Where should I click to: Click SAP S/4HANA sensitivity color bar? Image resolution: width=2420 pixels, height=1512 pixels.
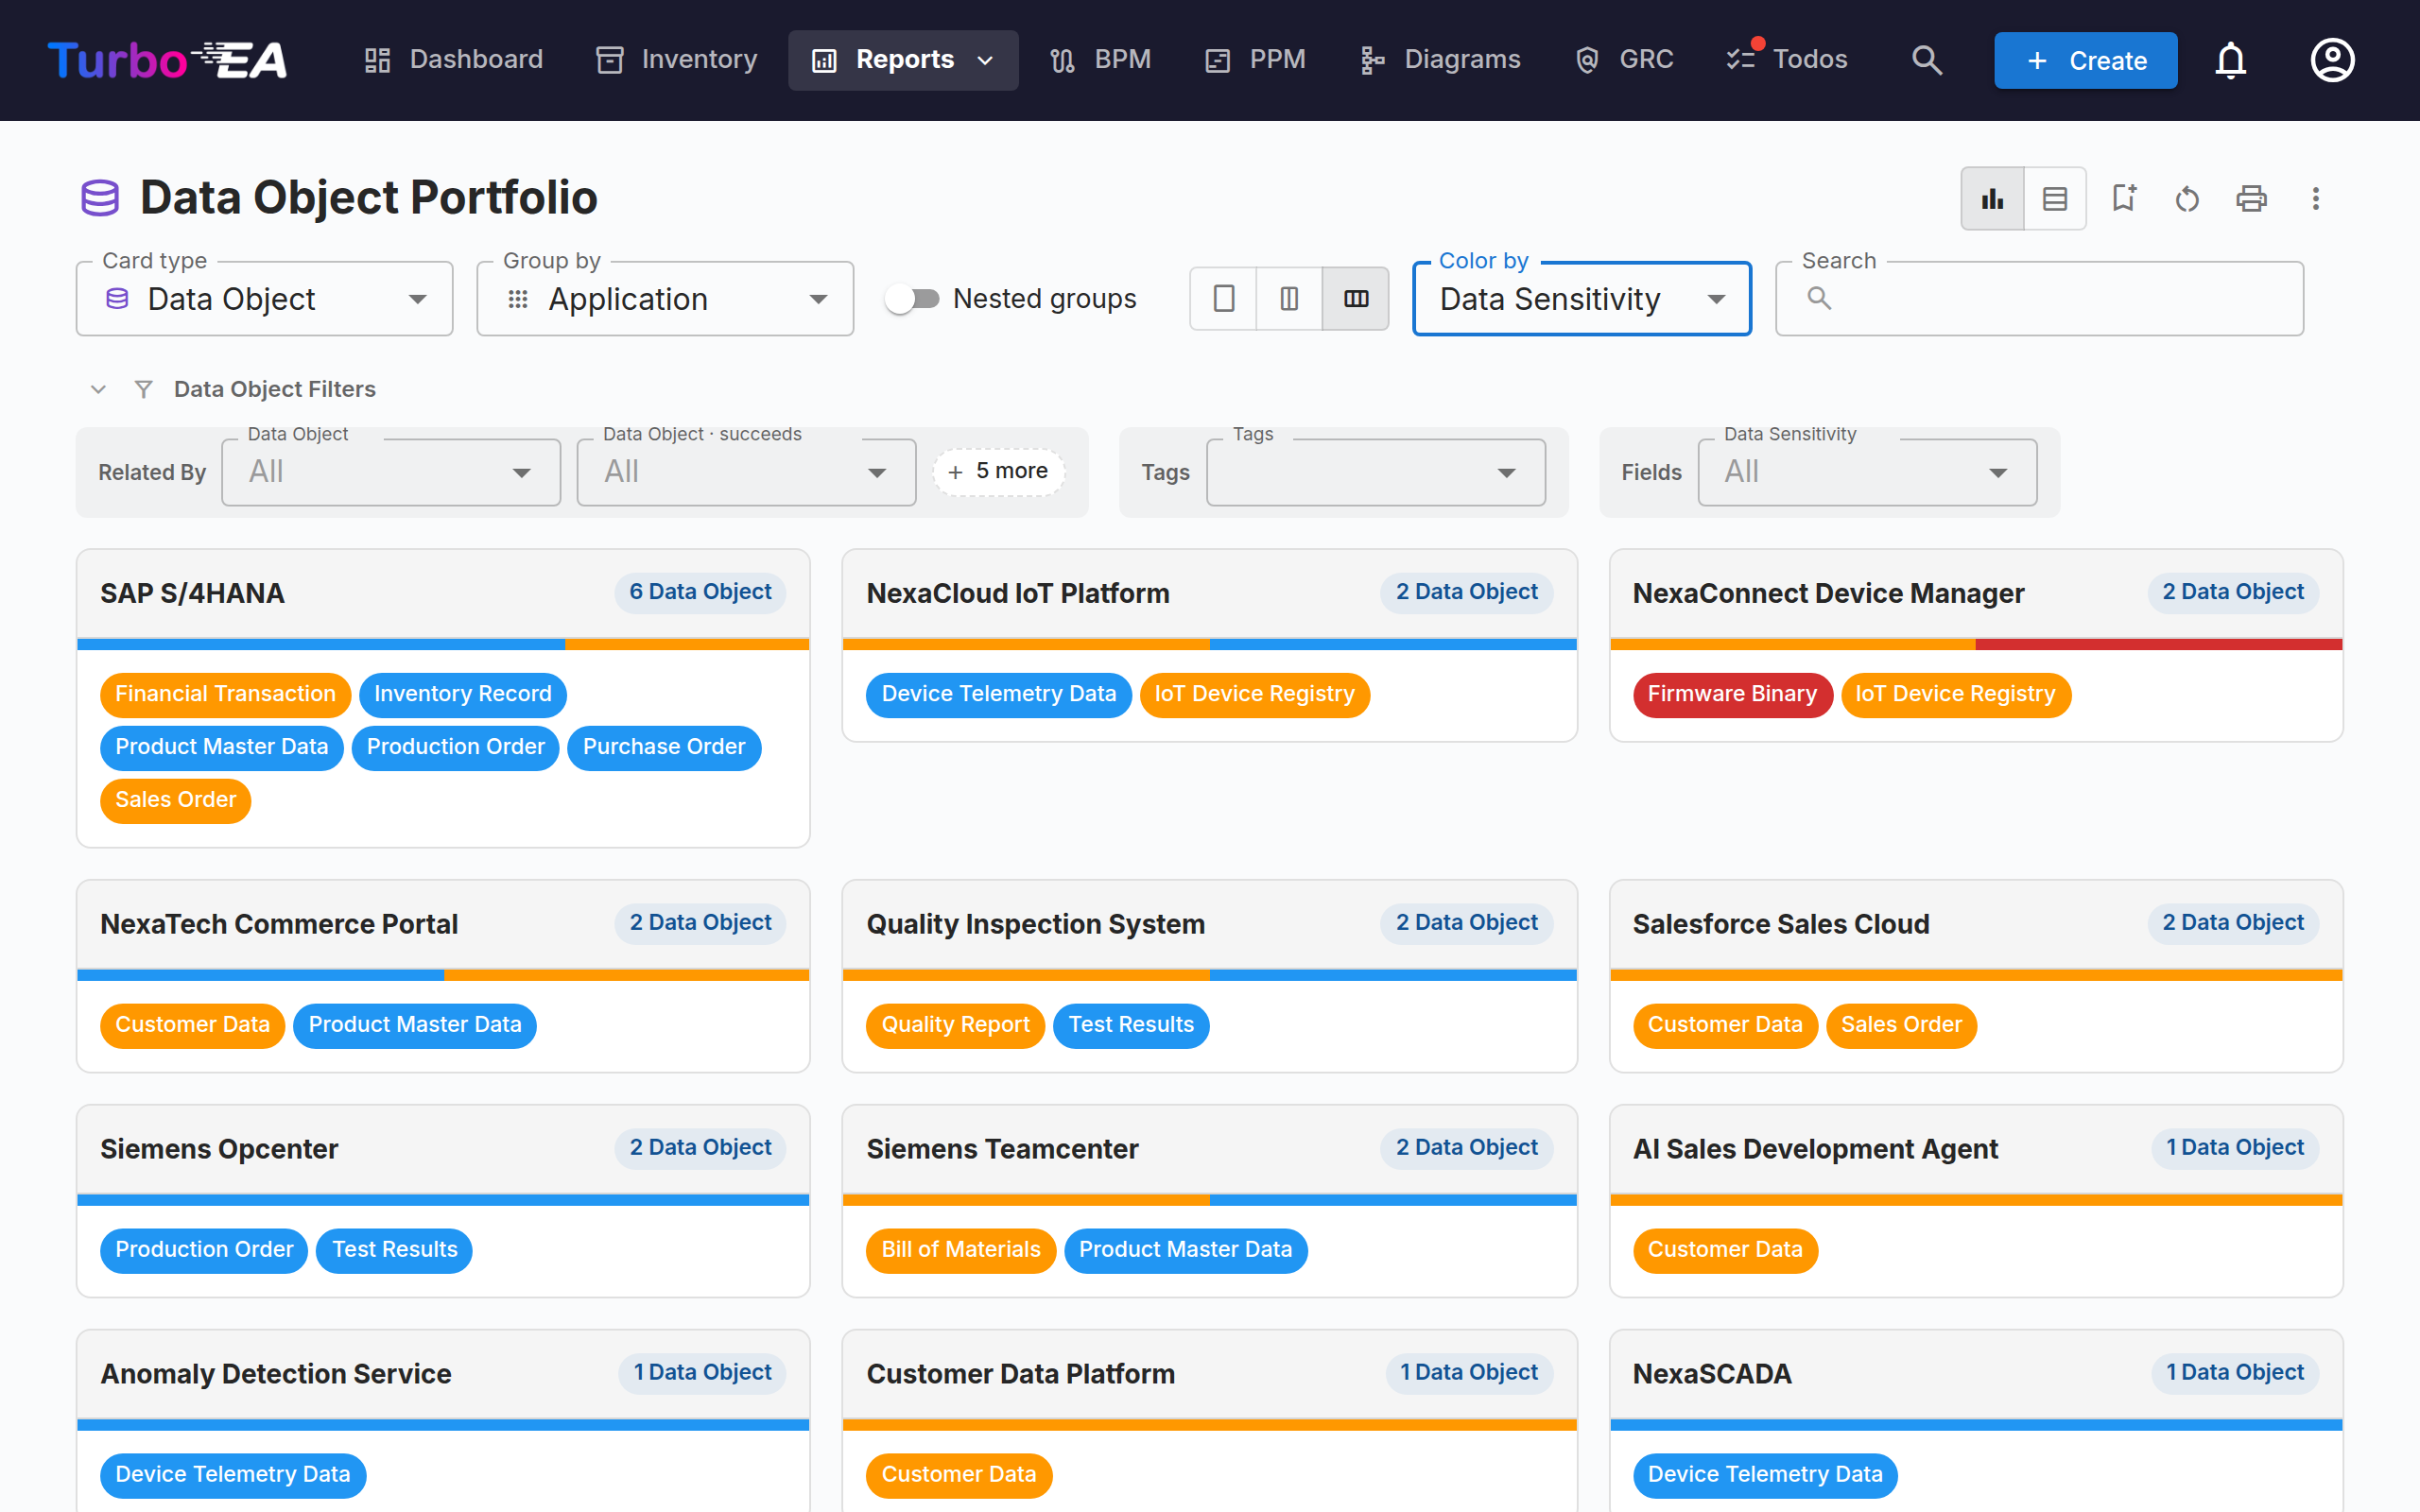point(443,644)
